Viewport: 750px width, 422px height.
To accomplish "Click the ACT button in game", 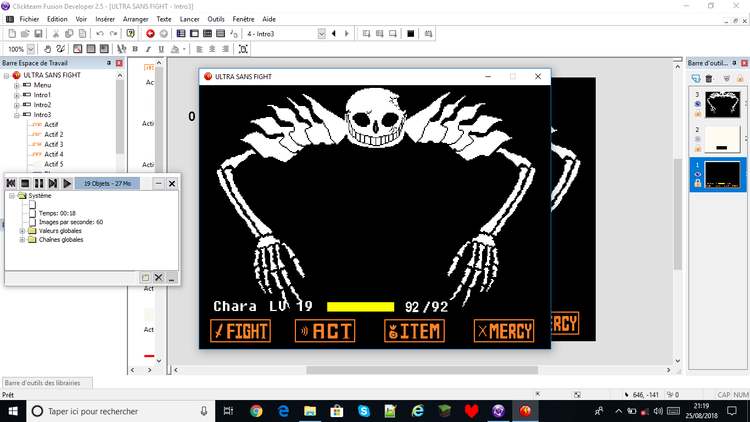I will 325,331.
